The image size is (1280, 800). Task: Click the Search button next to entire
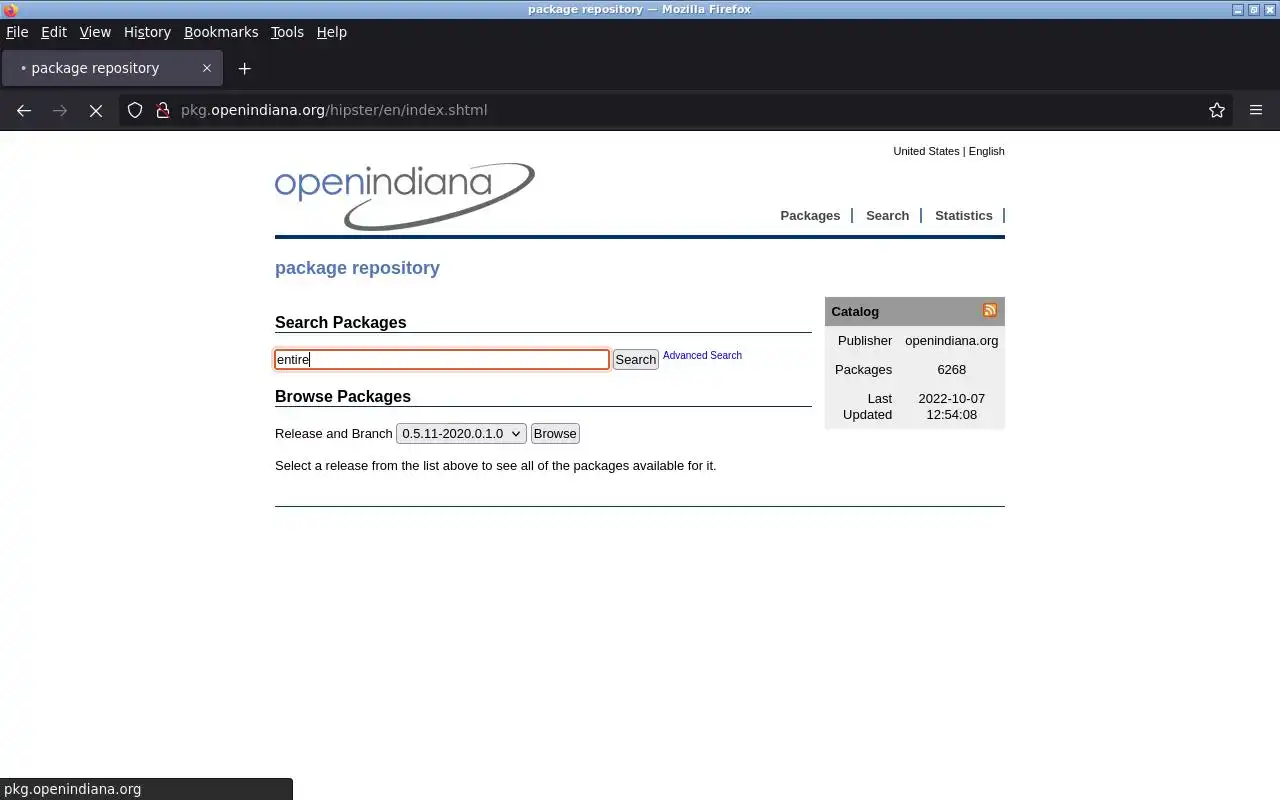click(x=635, y=359)
